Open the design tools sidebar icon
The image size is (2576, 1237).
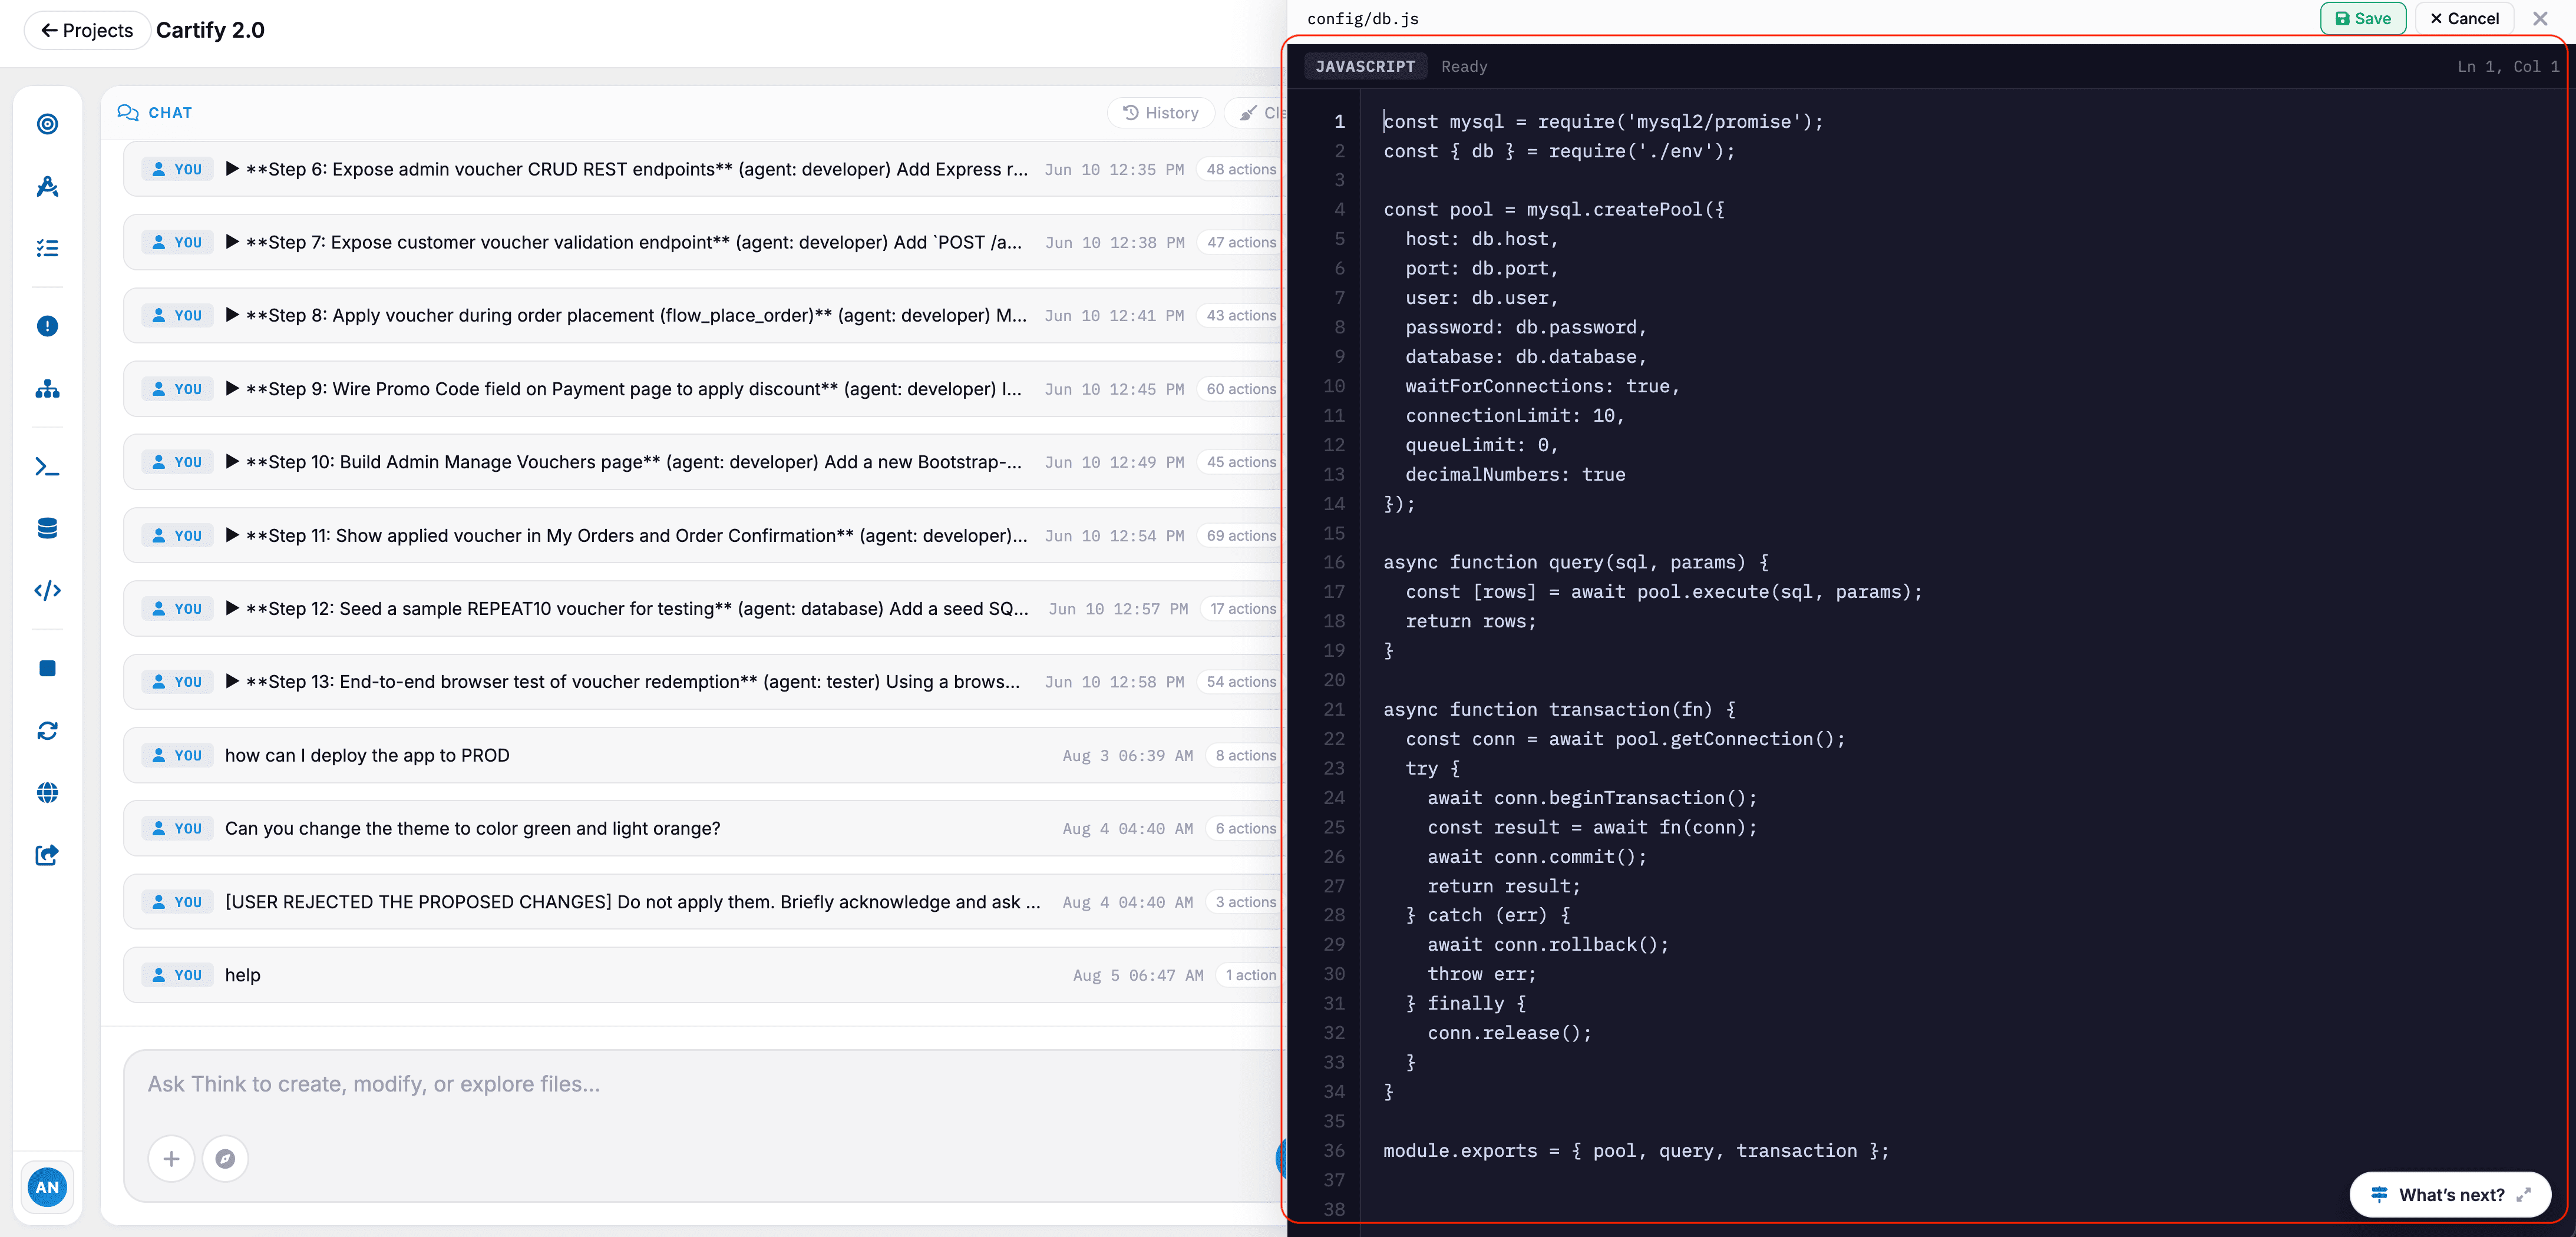[x=47, y=186]
